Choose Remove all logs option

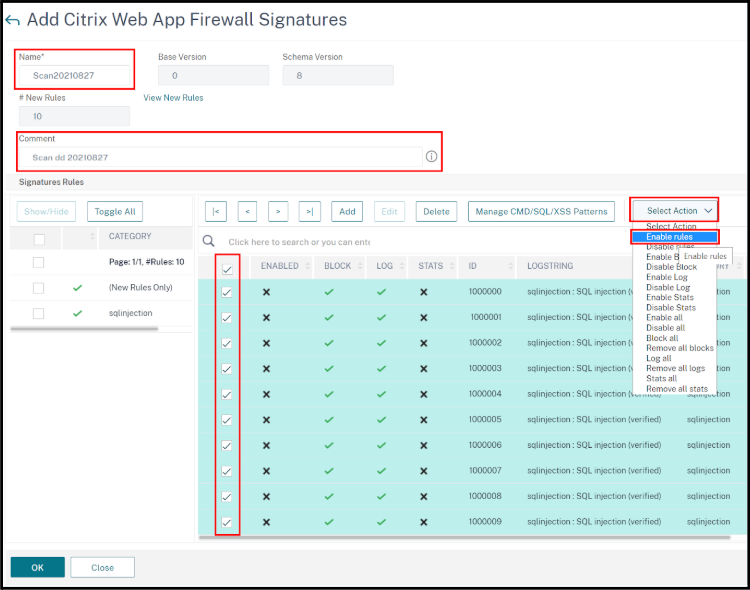675,368
